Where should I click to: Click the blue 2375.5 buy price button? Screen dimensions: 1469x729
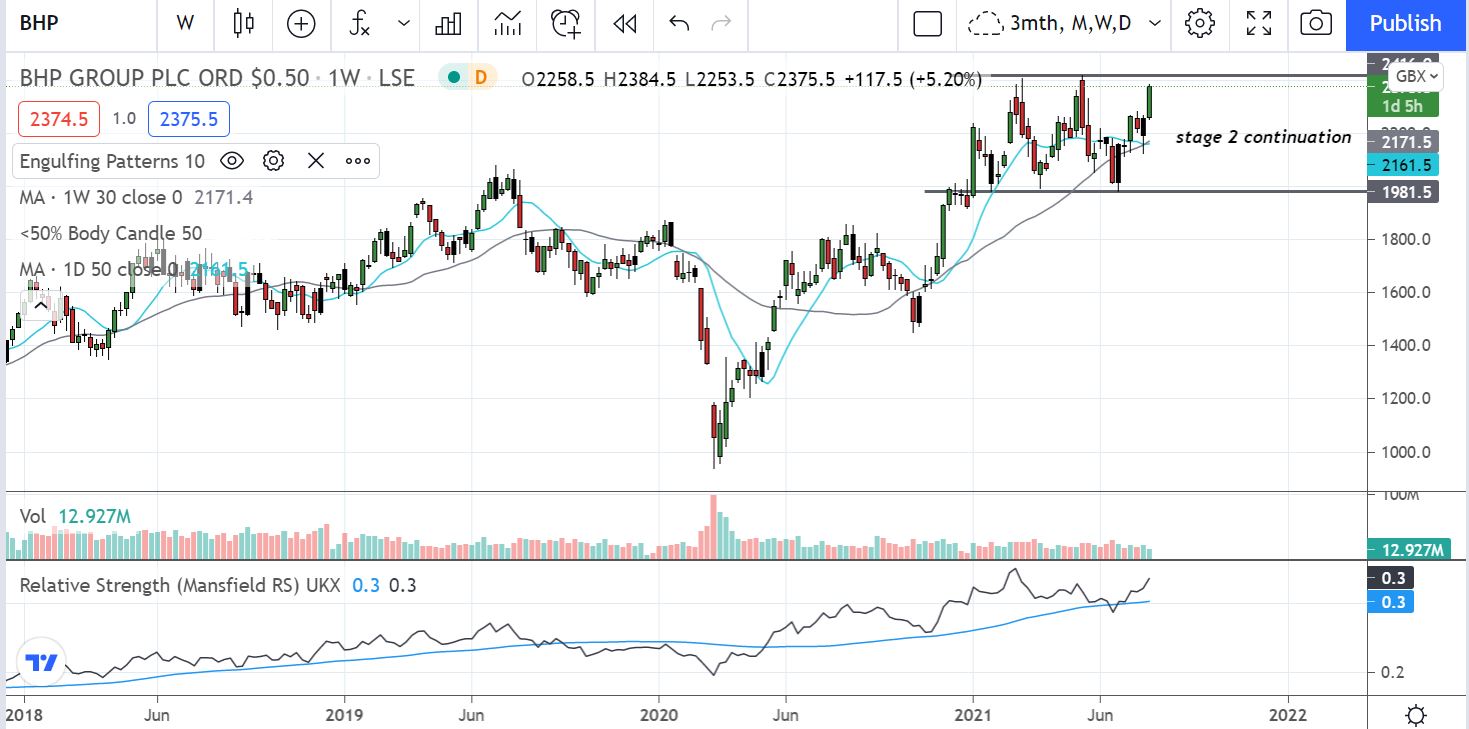tap(189, 119)
